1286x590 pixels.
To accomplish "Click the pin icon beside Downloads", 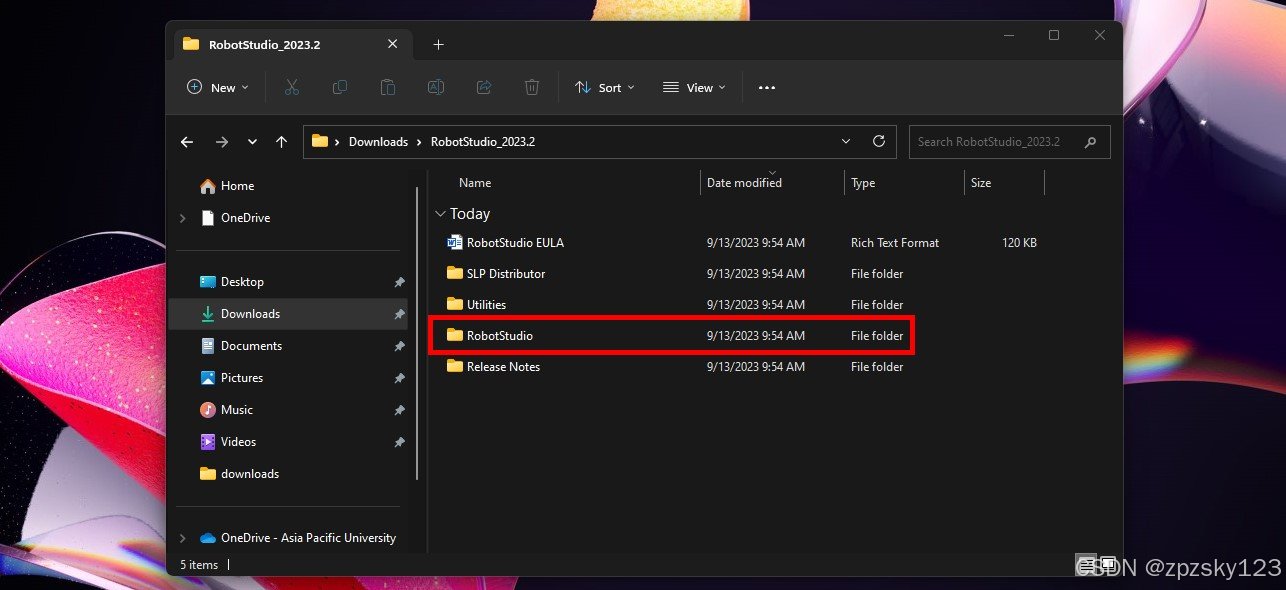I will 399,314.
